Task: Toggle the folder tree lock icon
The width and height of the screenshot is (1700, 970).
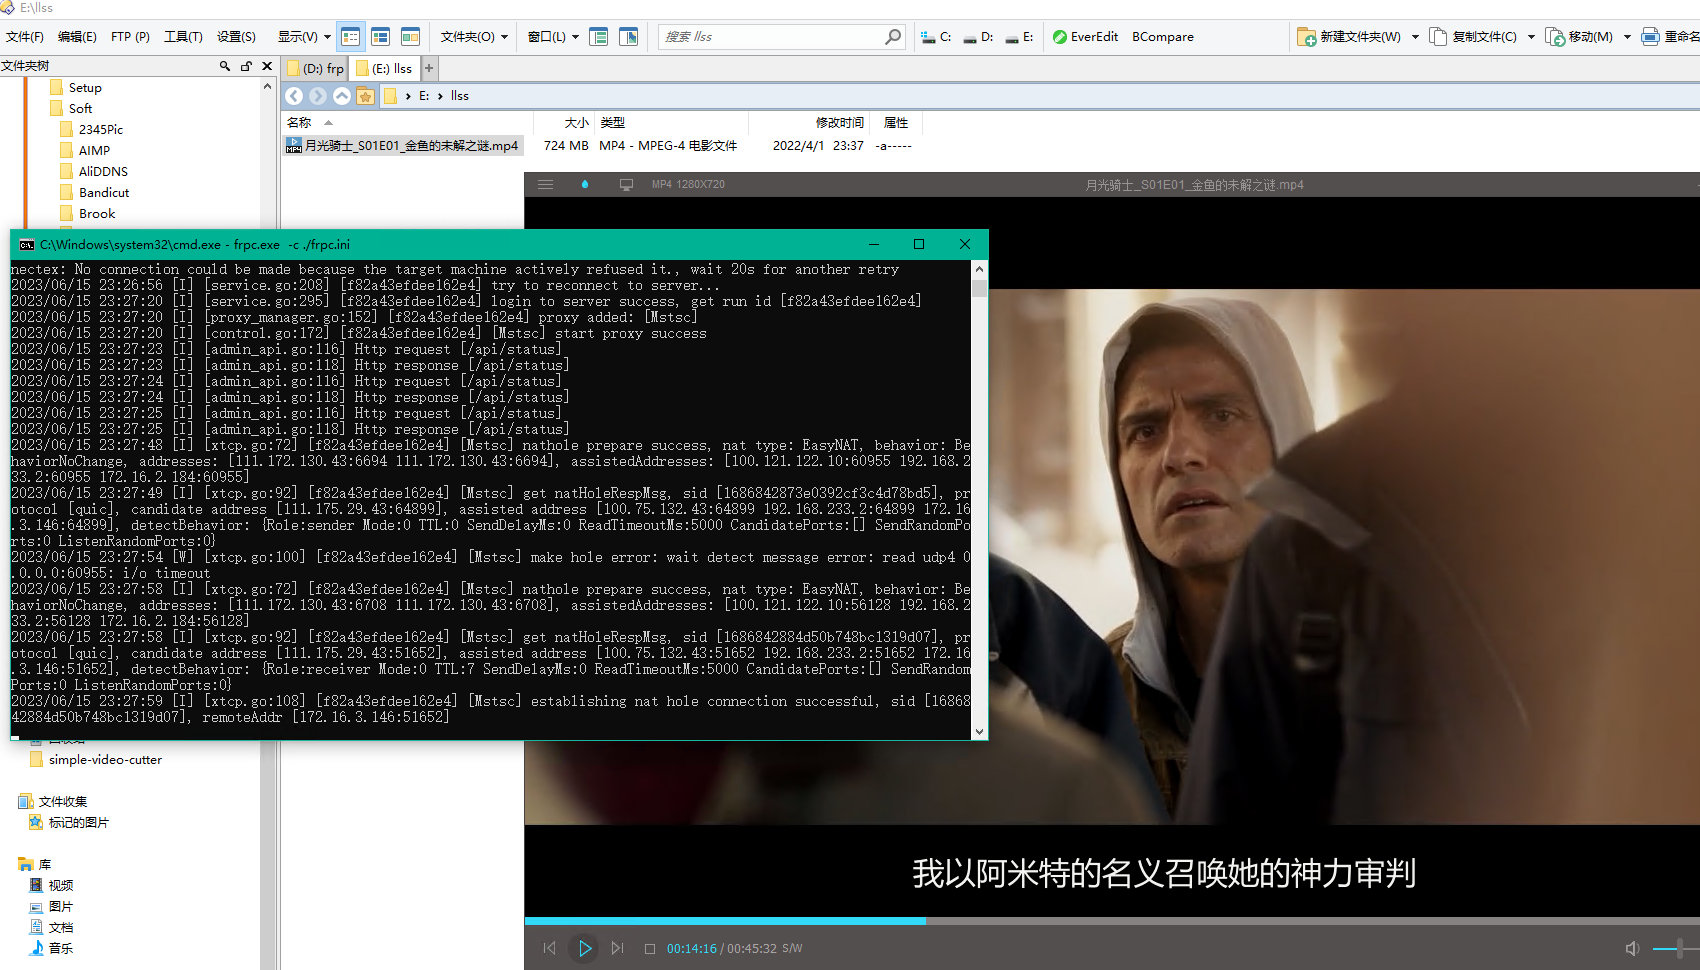Action: 246,66
